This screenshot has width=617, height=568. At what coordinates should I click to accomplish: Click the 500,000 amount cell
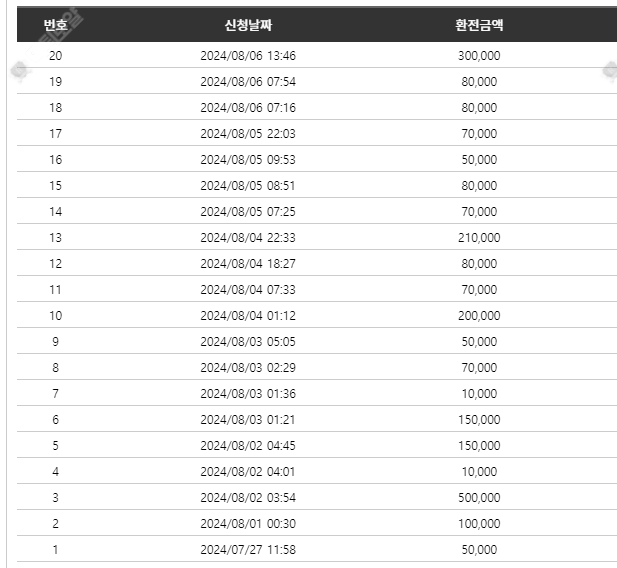[x=479, y=497]
